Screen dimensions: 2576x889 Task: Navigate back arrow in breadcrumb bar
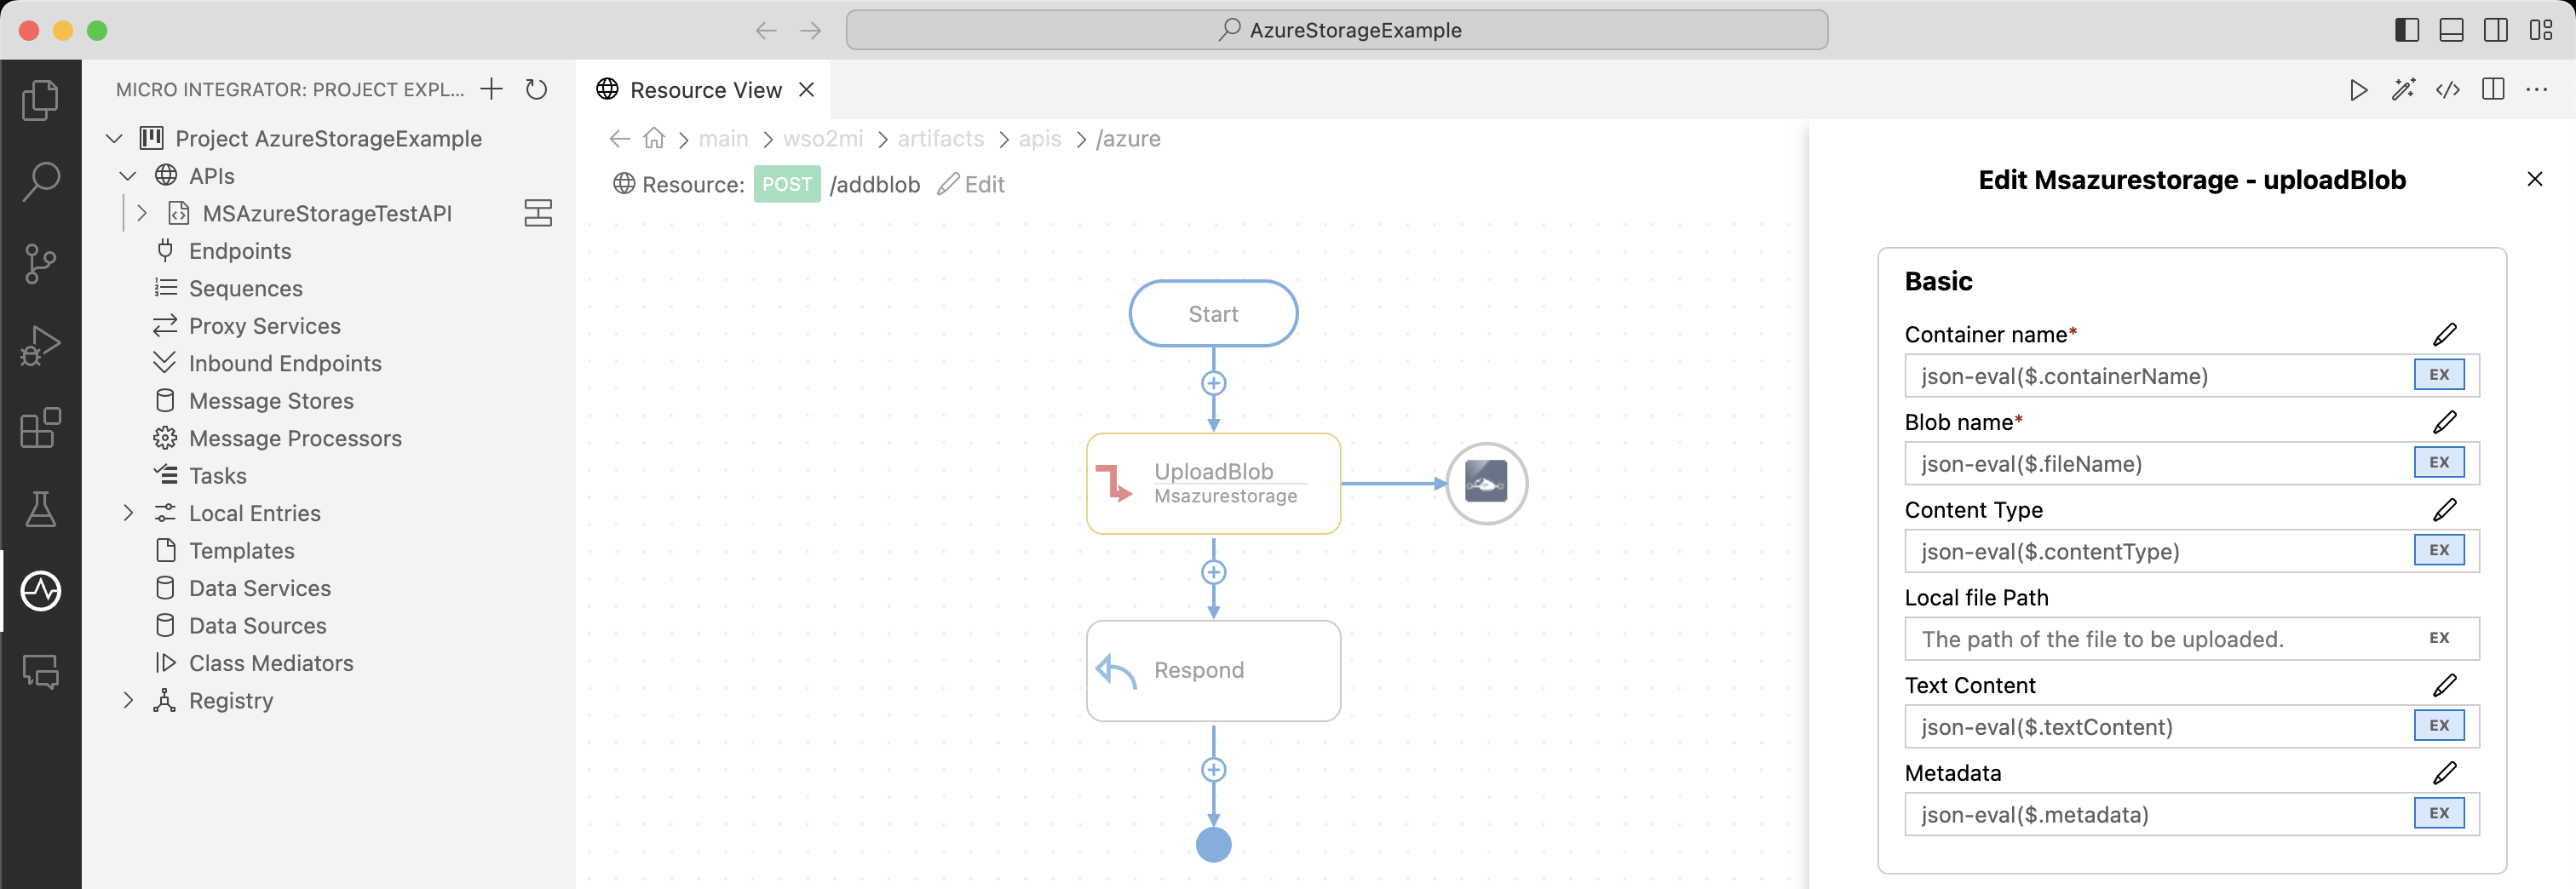(x=619, y=138)
